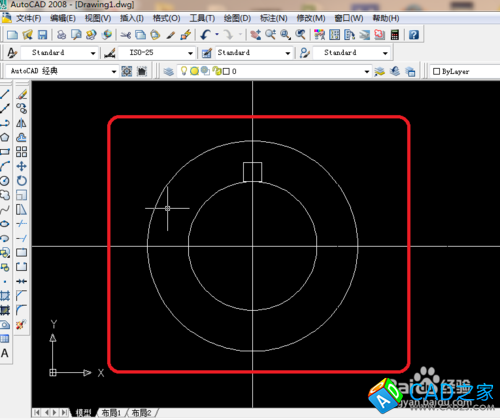This screenshot has height=420, width=500.
Task: Select the Offset modify tool
Action: 21,137
